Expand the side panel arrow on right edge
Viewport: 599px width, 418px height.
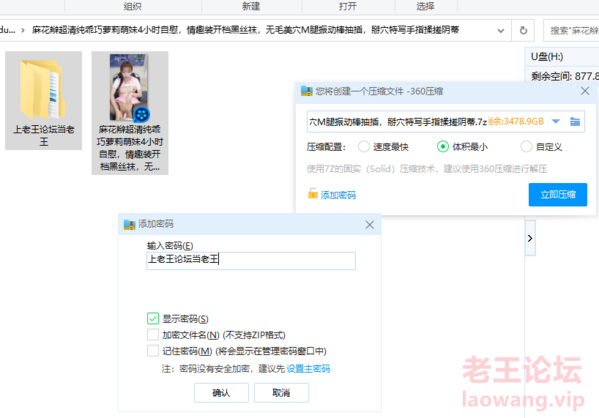click(x=530, y=238)
